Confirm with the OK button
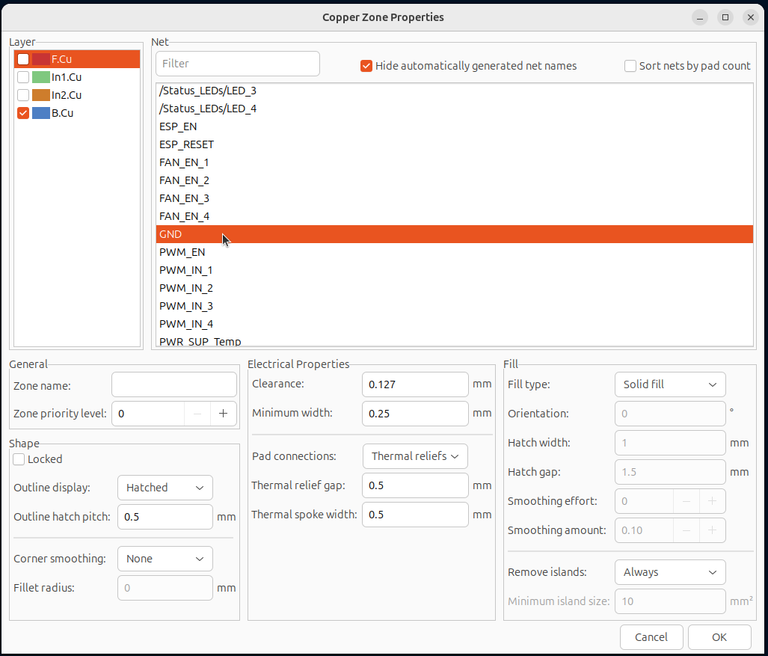This screenshot has height=656, width=768. [x=719, y=637]
